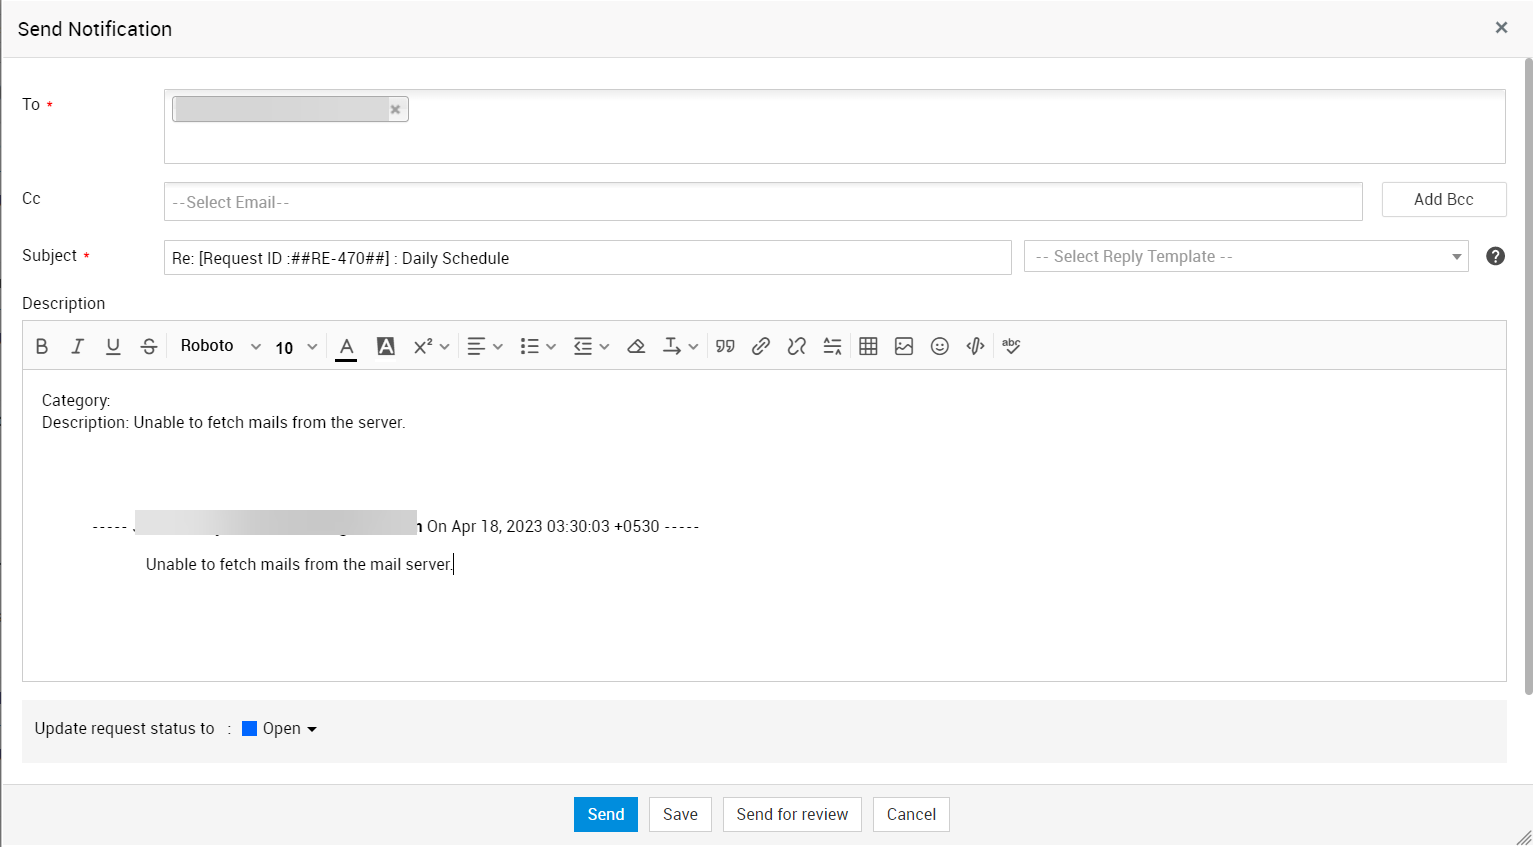Image resolution: width=1533 pixels, height=847 pixels.
Task: Click the font color icon
Action: (346, 346)
